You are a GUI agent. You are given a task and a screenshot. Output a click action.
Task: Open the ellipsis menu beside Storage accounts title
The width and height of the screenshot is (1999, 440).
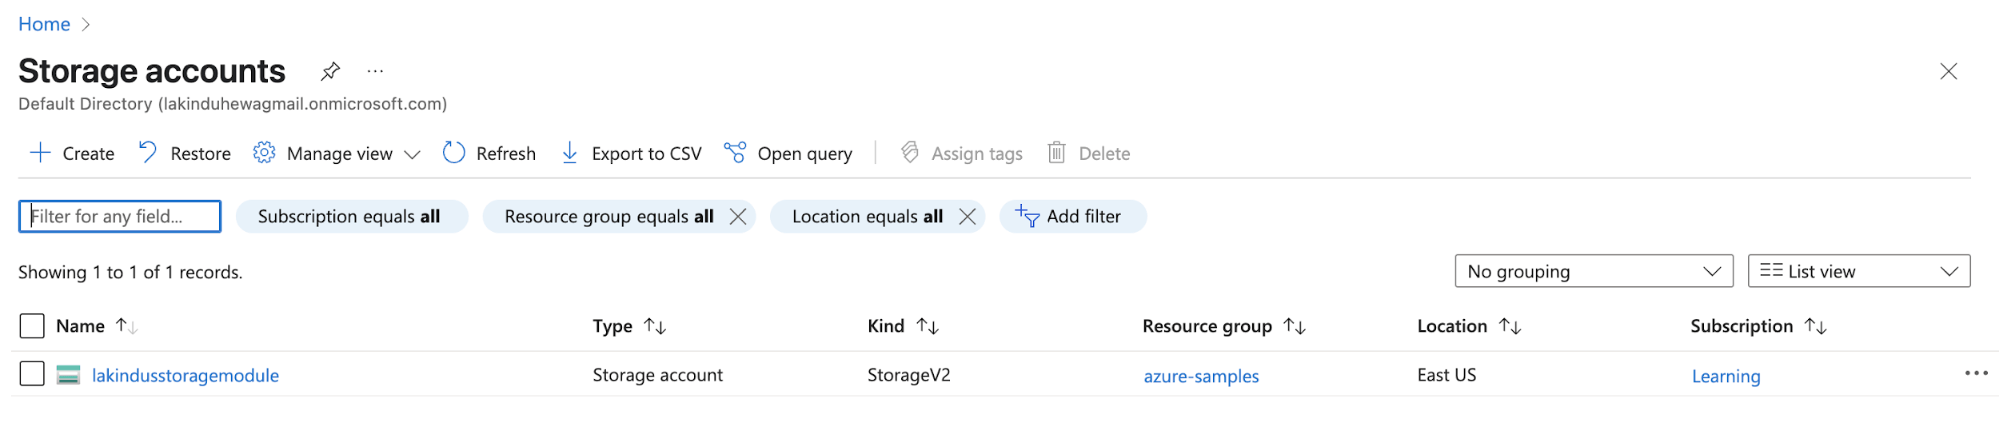click(x=375, y=71)
